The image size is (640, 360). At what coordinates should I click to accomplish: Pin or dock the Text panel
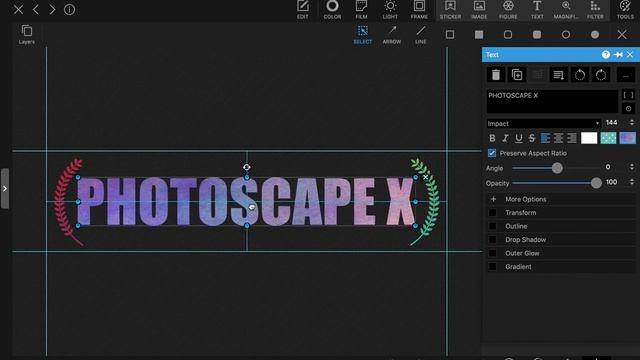pyautogui.click(x=618, y=55)
